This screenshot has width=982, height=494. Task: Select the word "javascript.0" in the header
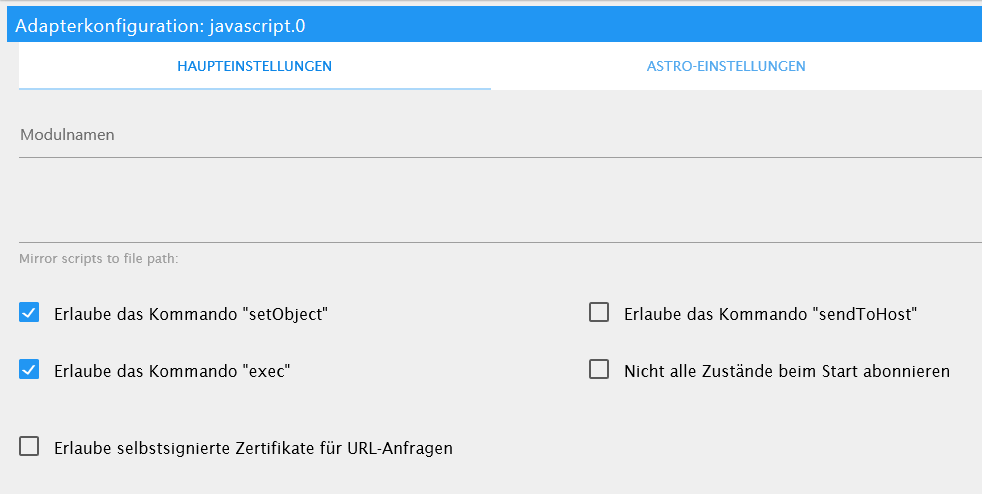(x=257, y=26)
